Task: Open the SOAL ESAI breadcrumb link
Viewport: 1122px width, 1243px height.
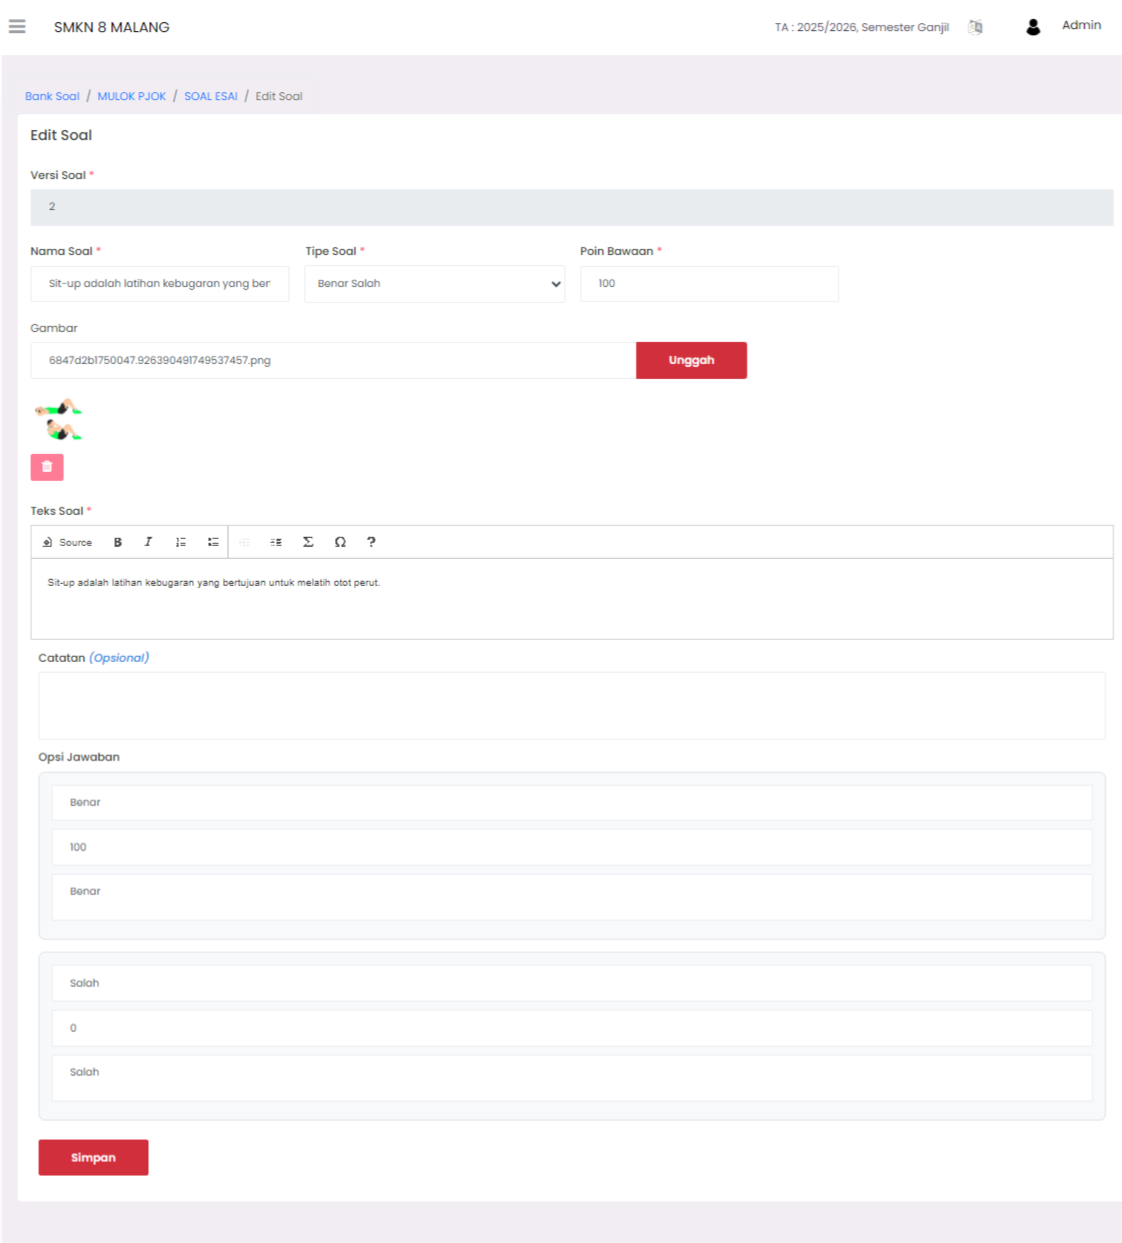Action: point(211,96)
